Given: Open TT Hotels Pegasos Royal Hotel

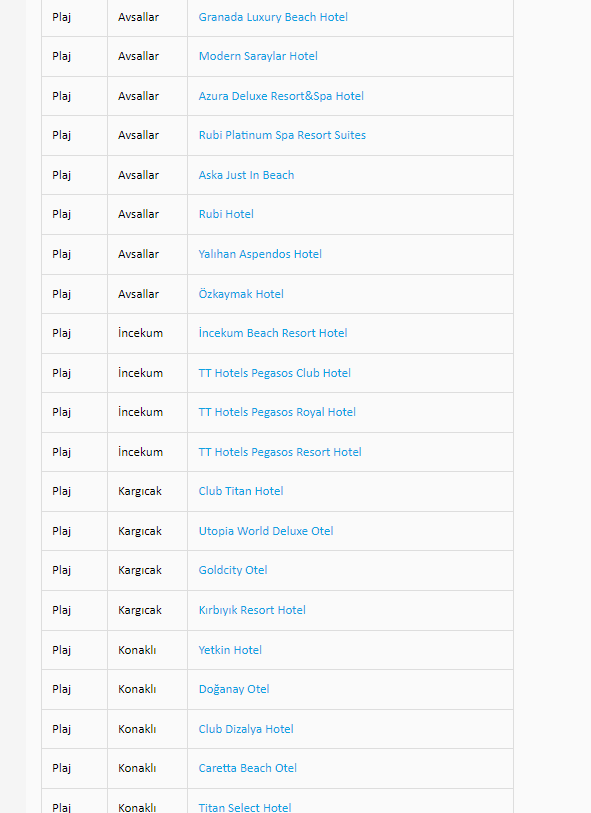Looking at the screenshot, I should (x=277, y=412).
